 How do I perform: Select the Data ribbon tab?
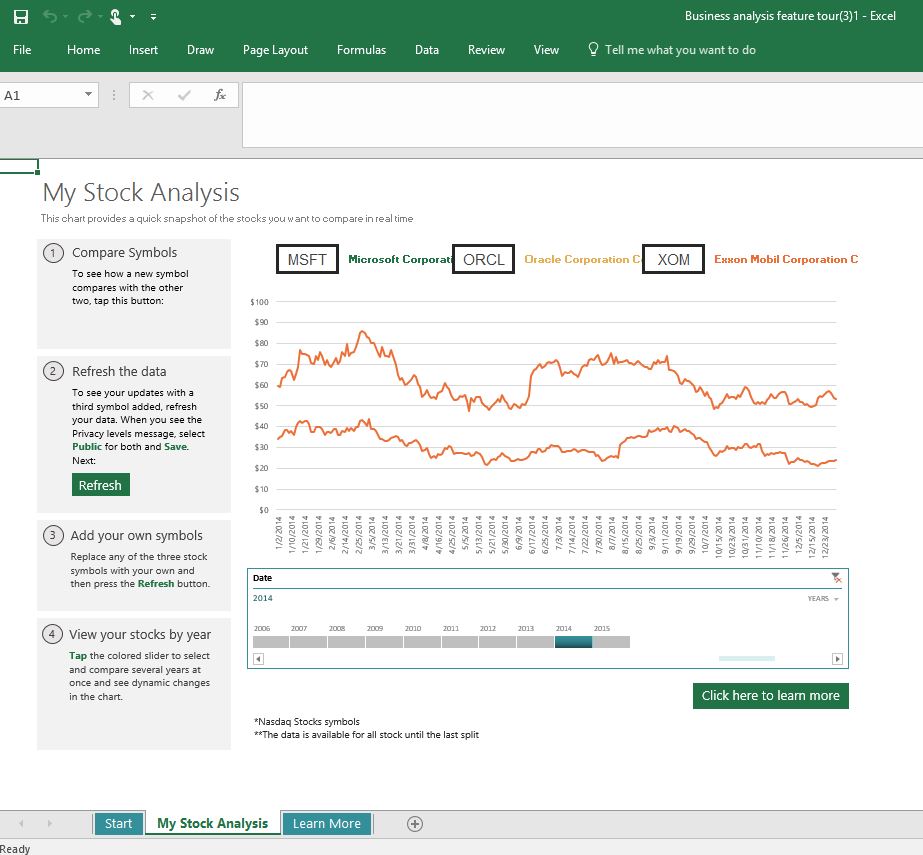(x=427, y=50)
